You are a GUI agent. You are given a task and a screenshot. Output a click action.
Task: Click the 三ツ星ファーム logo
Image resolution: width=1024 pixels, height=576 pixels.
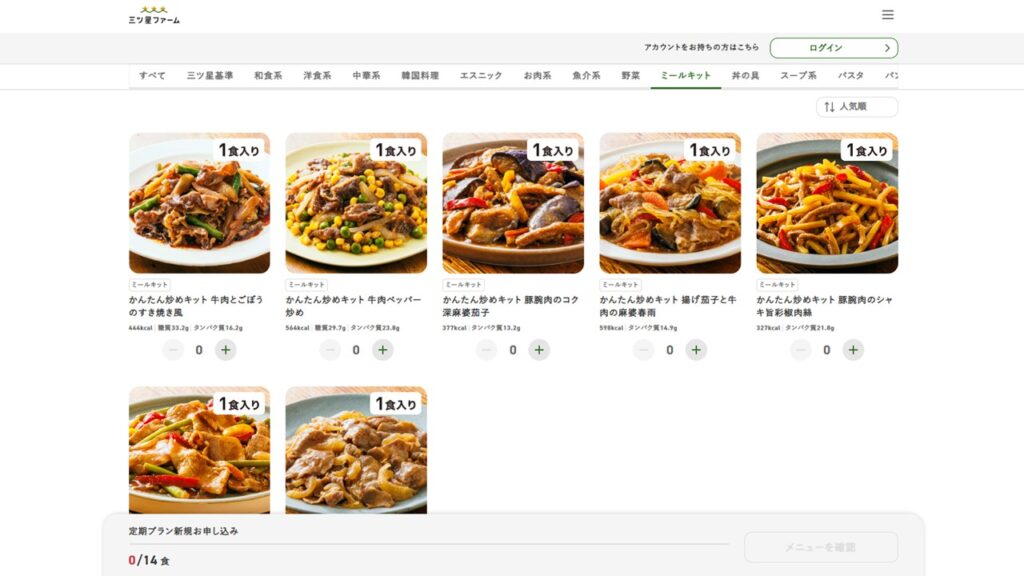click(x=154, y=15)
